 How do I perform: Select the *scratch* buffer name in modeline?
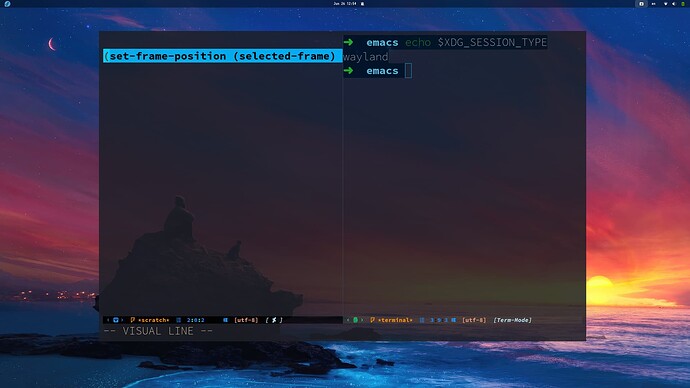tap(154, 320)
